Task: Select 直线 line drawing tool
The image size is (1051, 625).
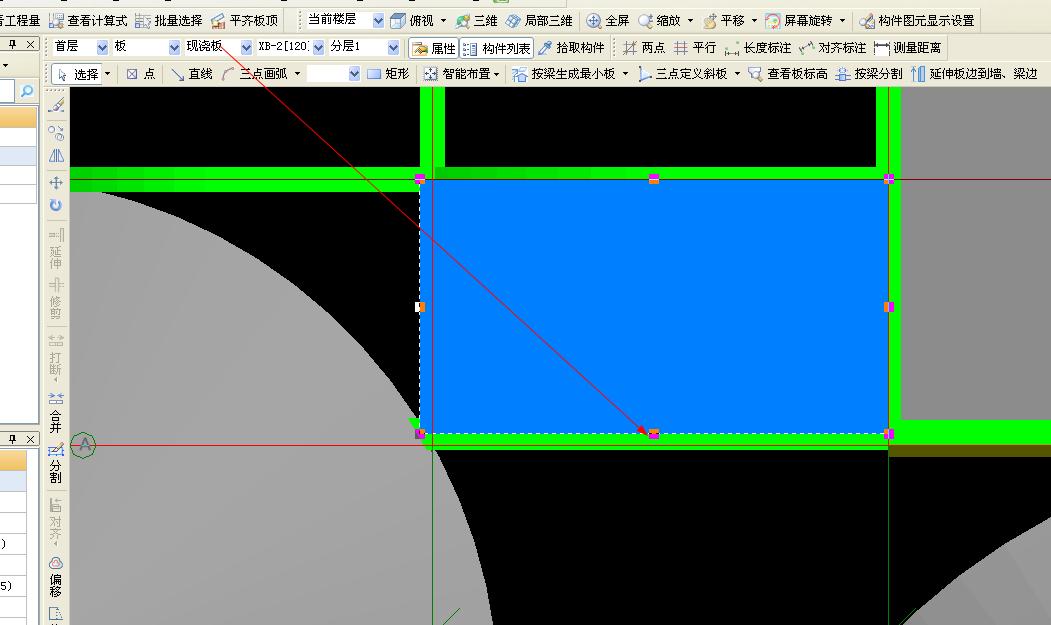Action: [x=192, y=74]
